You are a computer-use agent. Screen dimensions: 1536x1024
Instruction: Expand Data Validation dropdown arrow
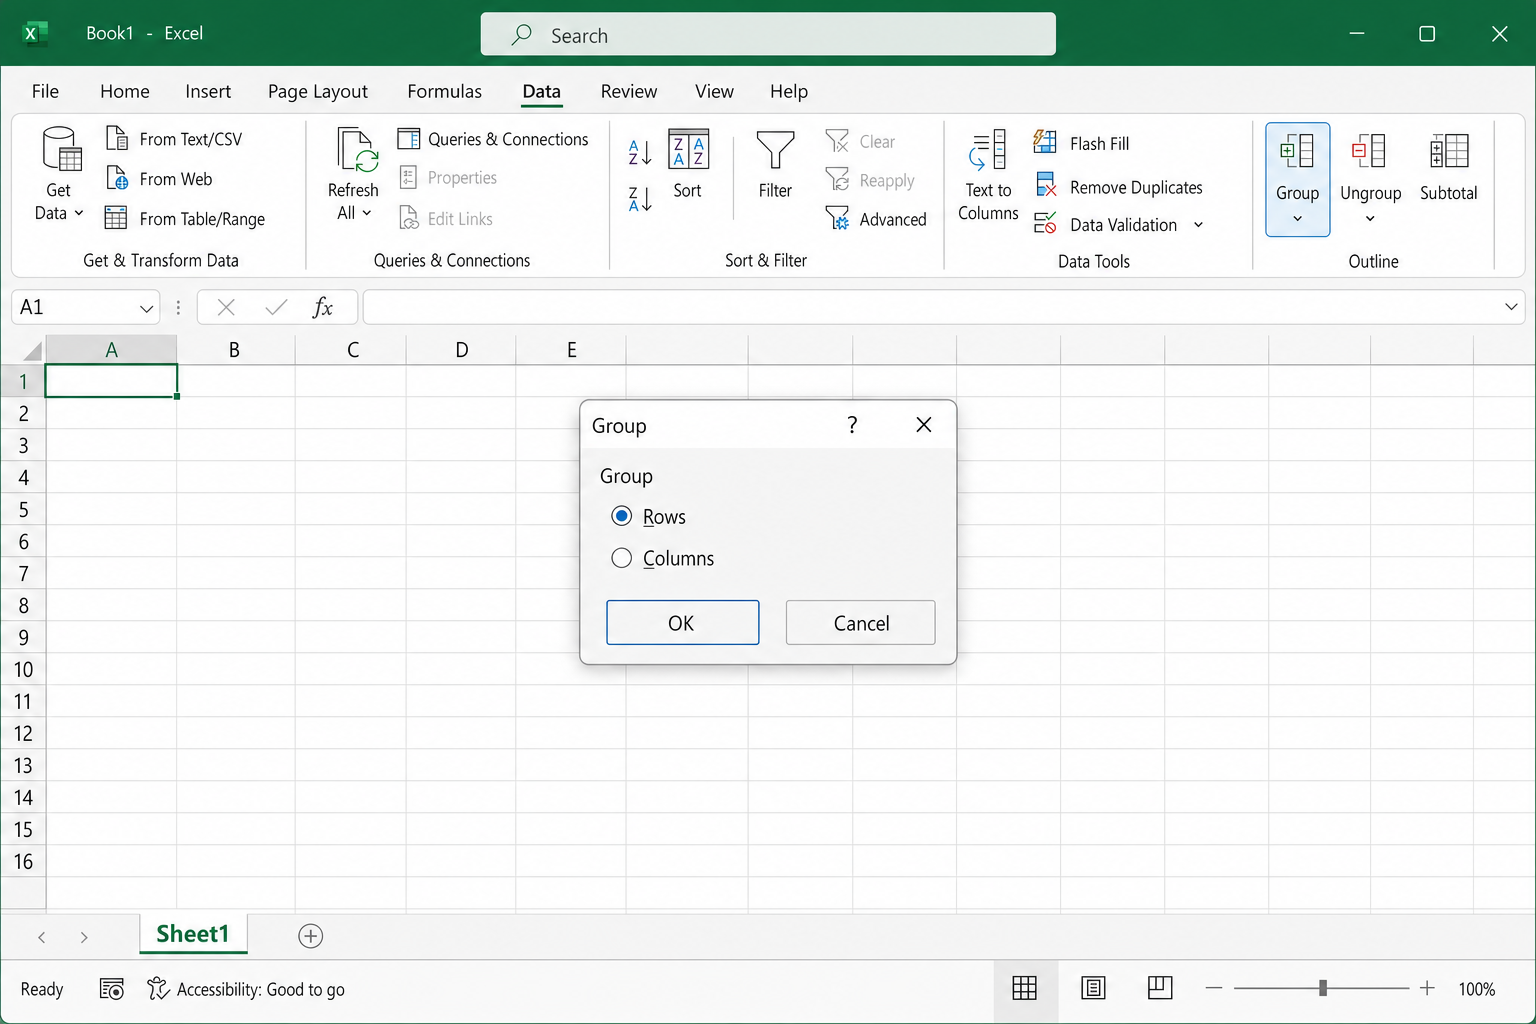point(1198,225)
